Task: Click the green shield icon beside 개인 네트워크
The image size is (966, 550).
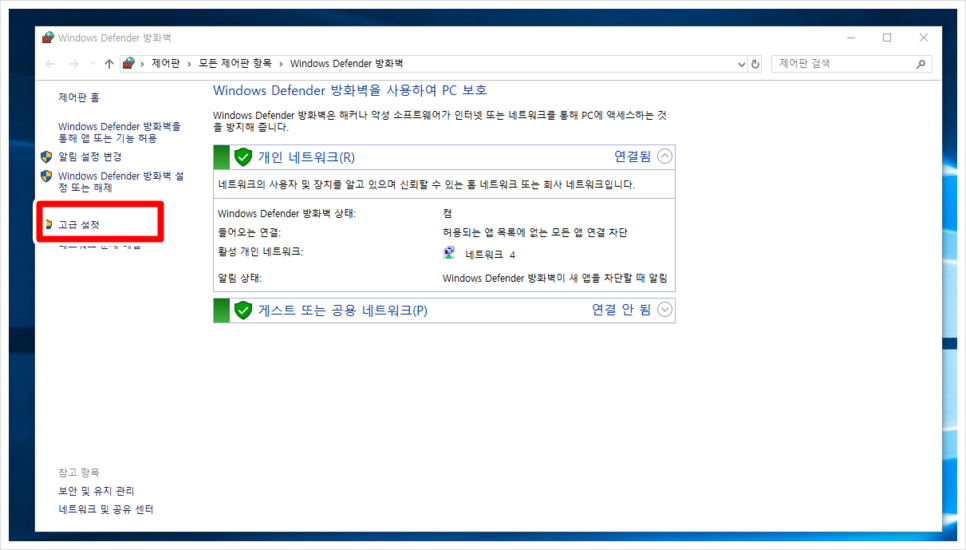Action: click(x=243, y=157)
